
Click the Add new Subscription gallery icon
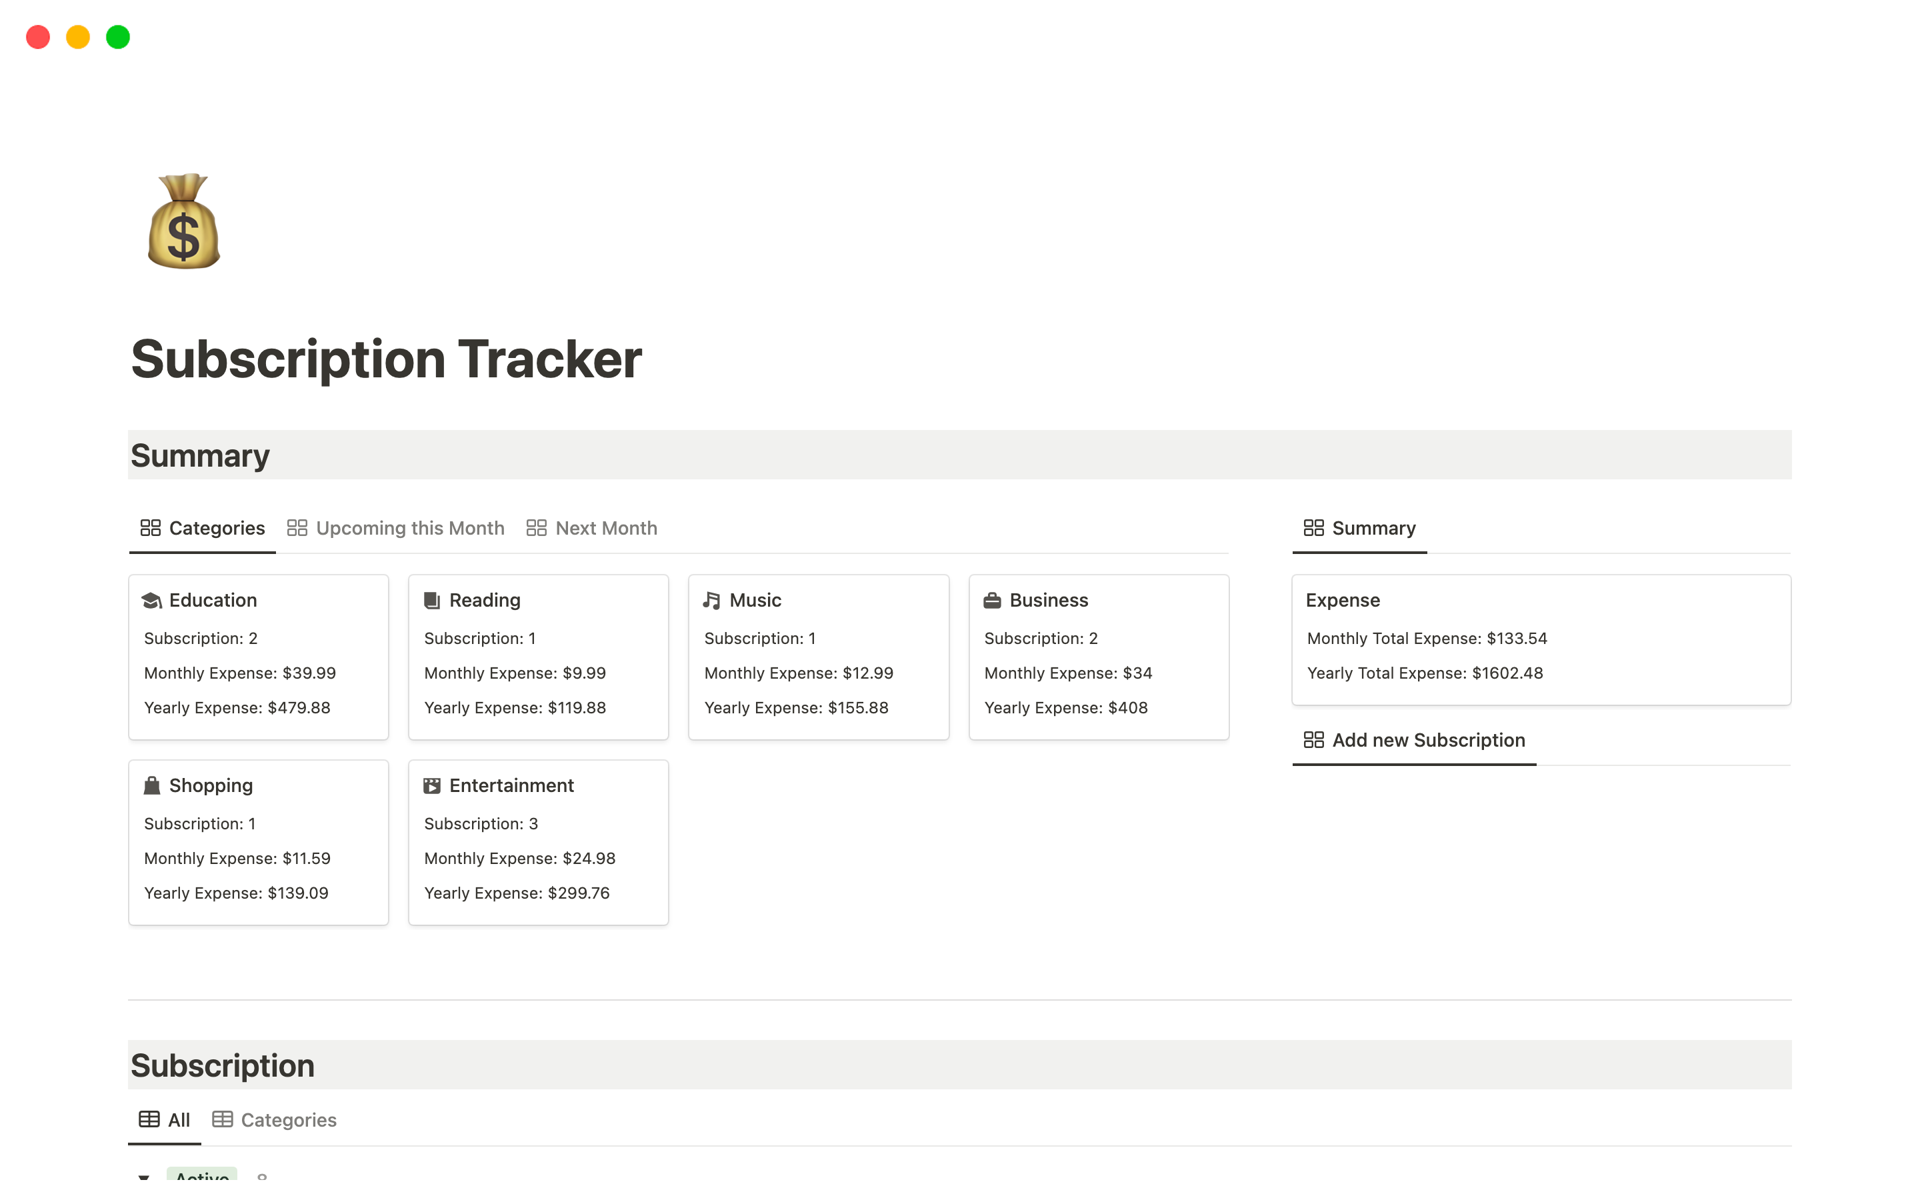click(x=1313, y=740)
